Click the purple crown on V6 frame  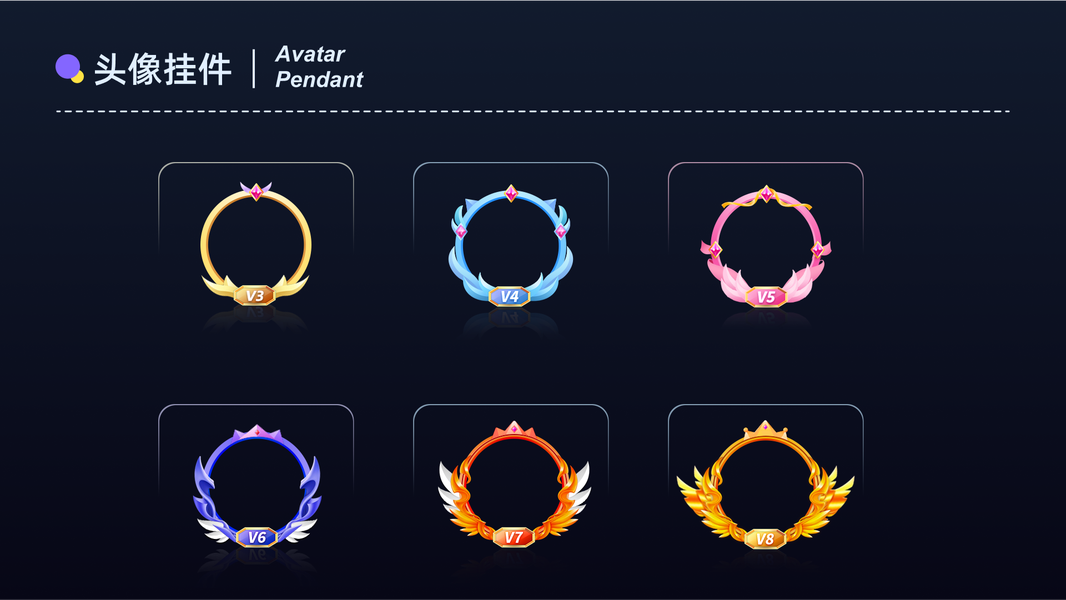[x=256, y=432]
